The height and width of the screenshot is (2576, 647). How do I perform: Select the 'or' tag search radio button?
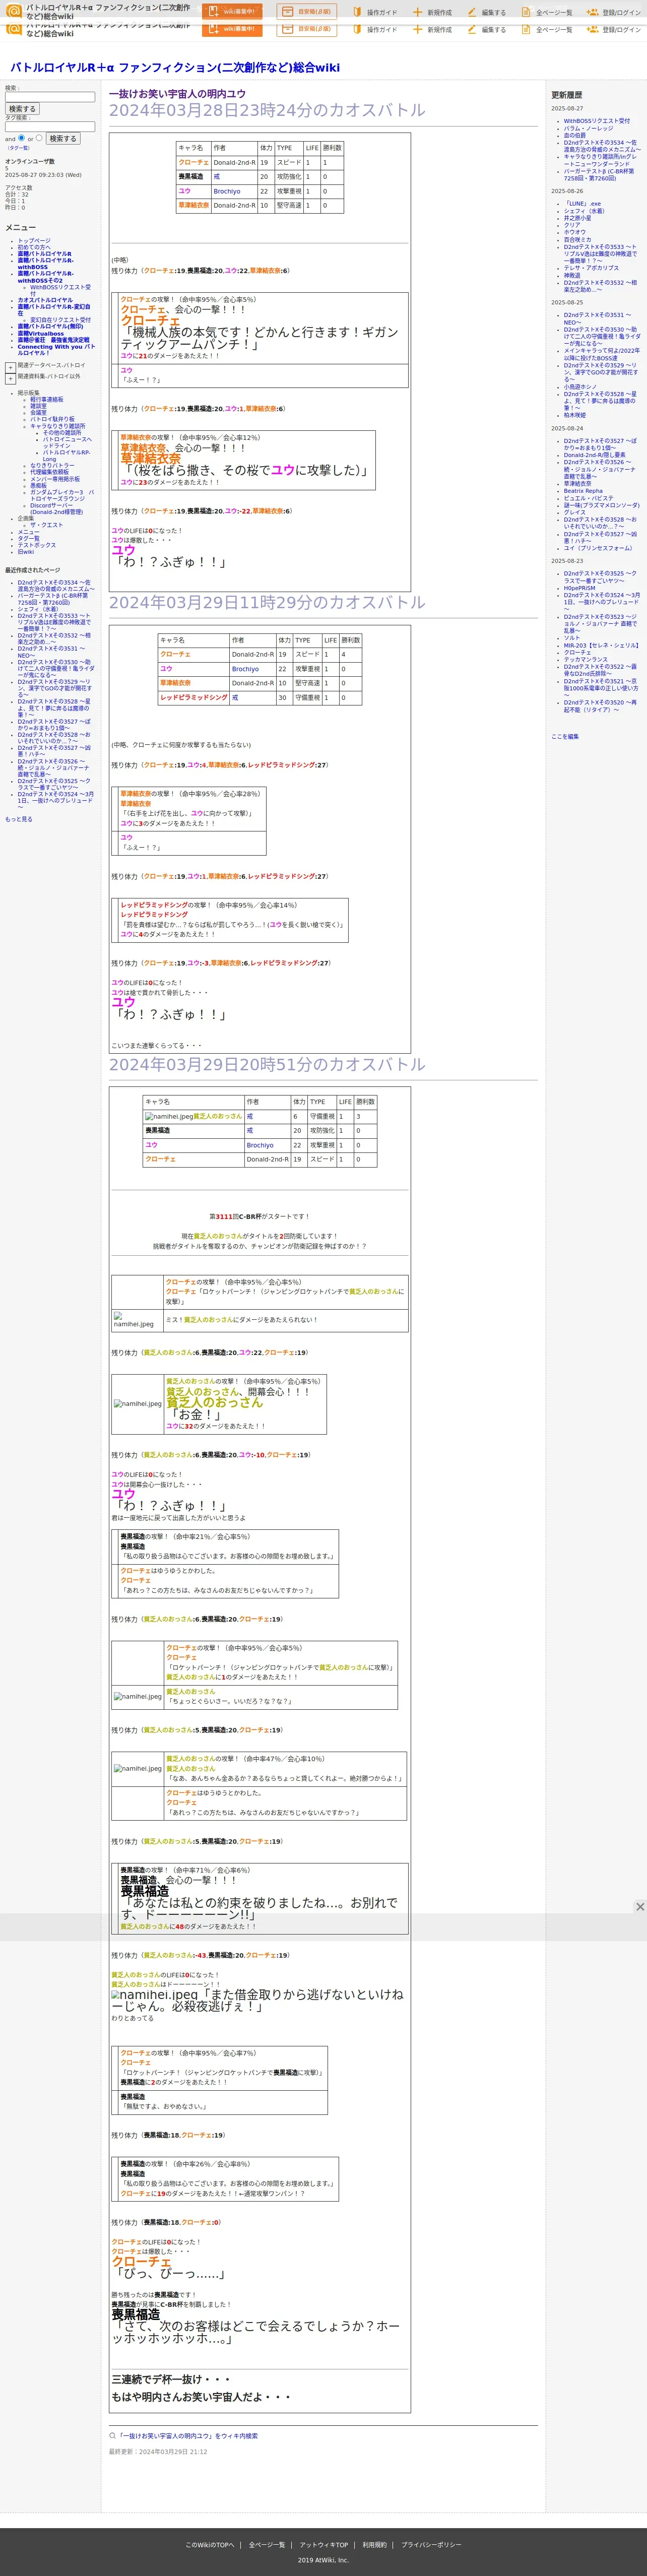coord(39,138)
